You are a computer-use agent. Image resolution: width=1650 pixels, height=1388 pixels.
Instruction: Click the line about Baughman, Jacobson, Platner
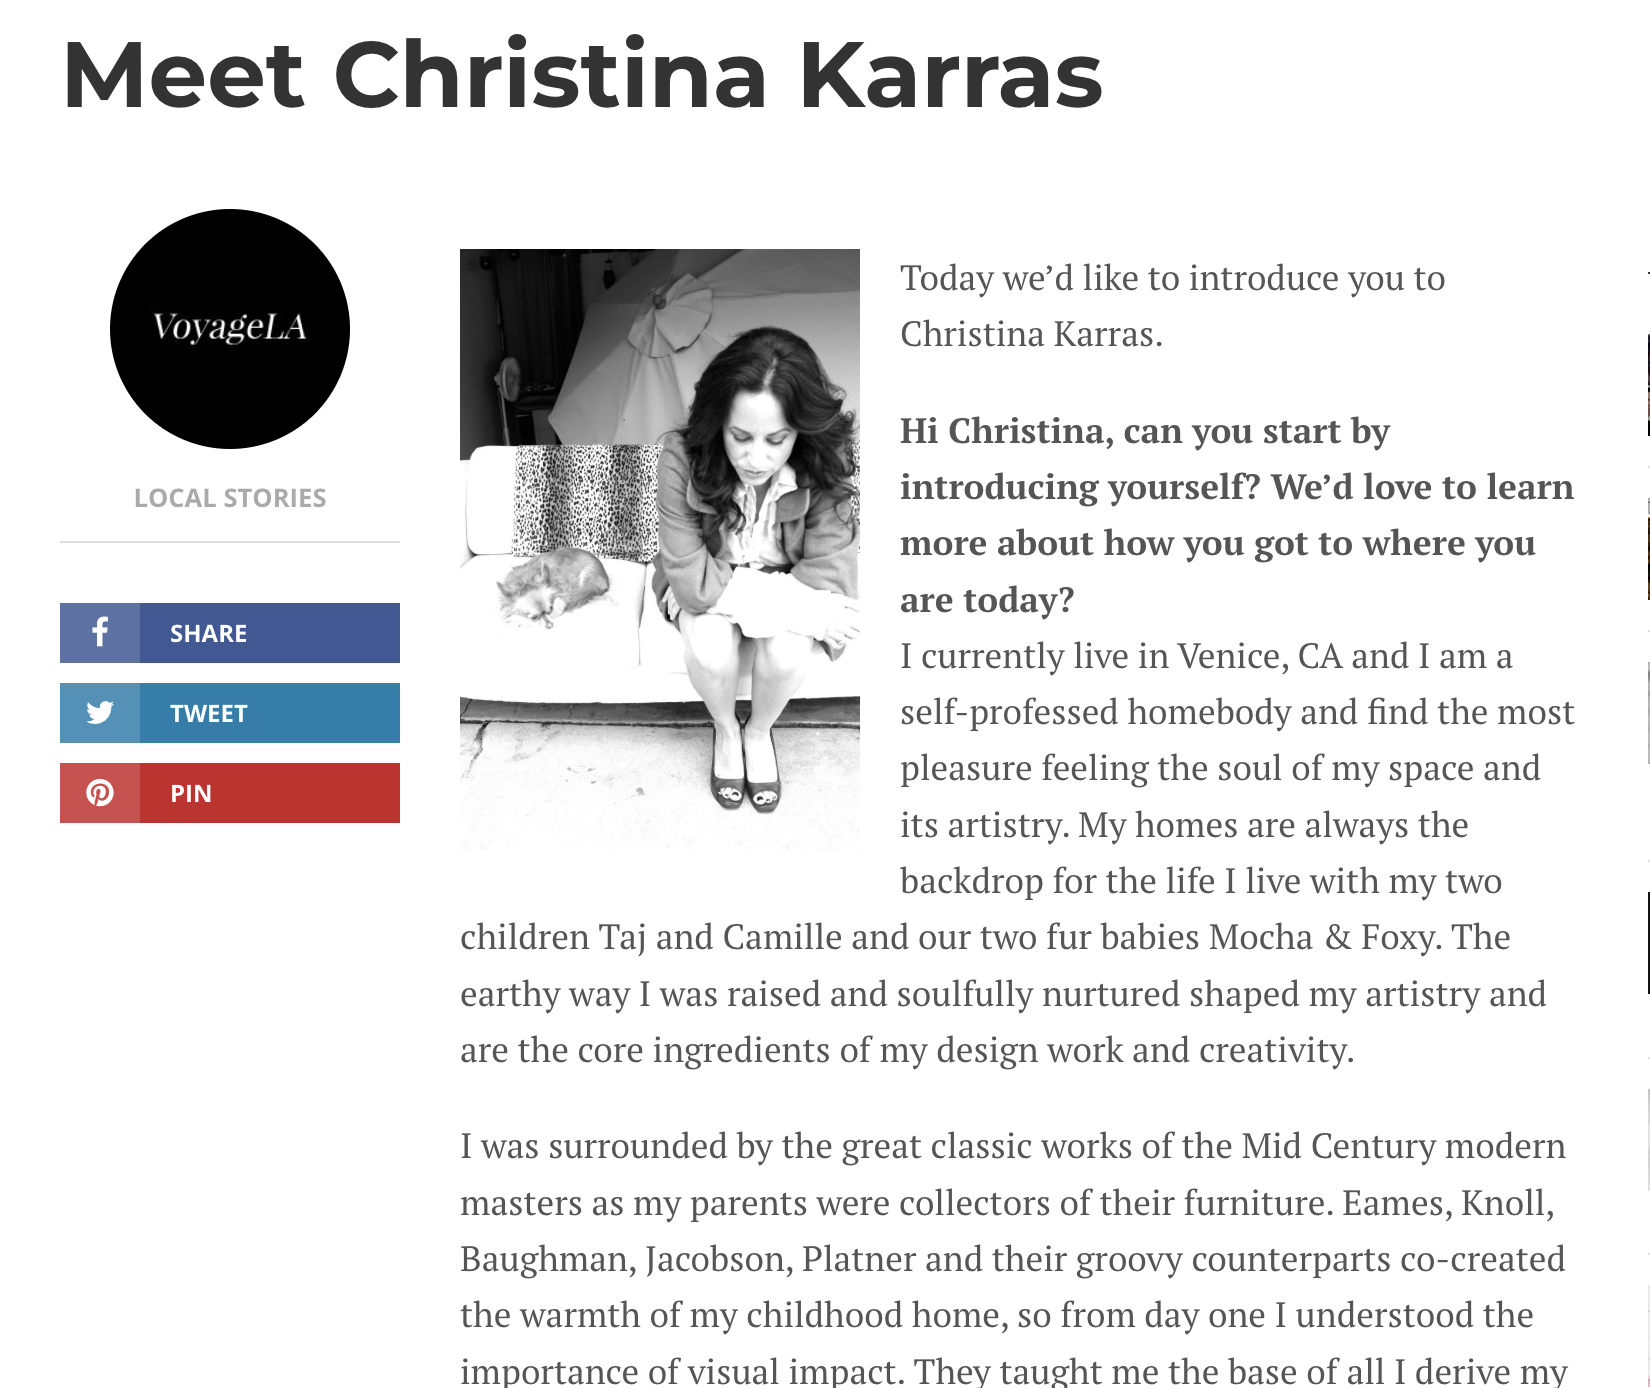pyautogui.click(x=1012, y=1259)
